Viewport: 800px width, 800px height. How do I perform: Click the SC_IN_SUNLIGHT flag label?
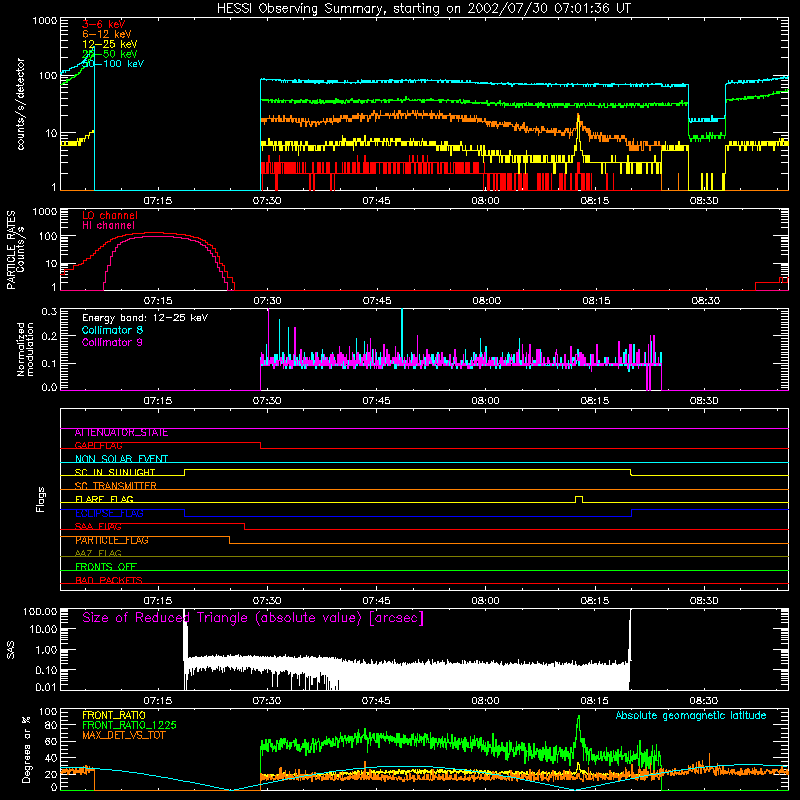pos(115,472)
